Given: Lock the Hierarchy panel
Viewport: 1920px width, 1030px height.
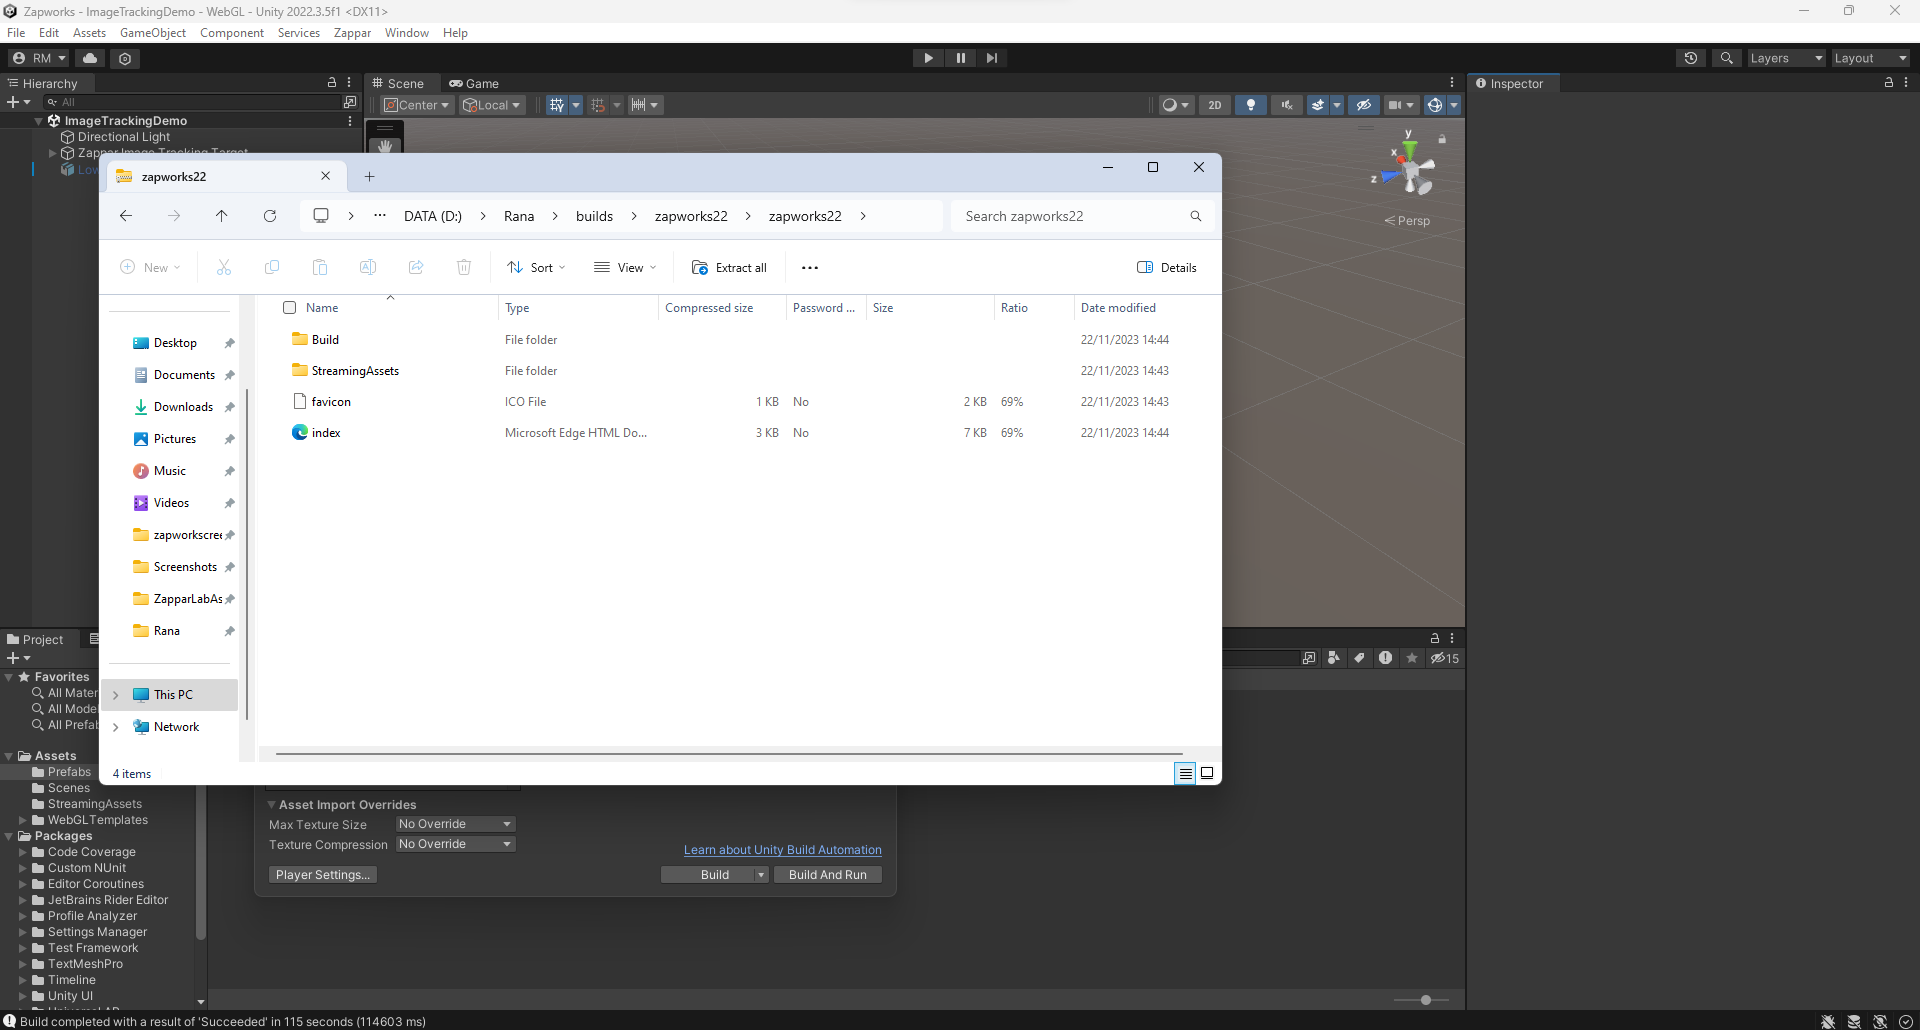Looking at the screenshot, I should click(x=332, y=83).
